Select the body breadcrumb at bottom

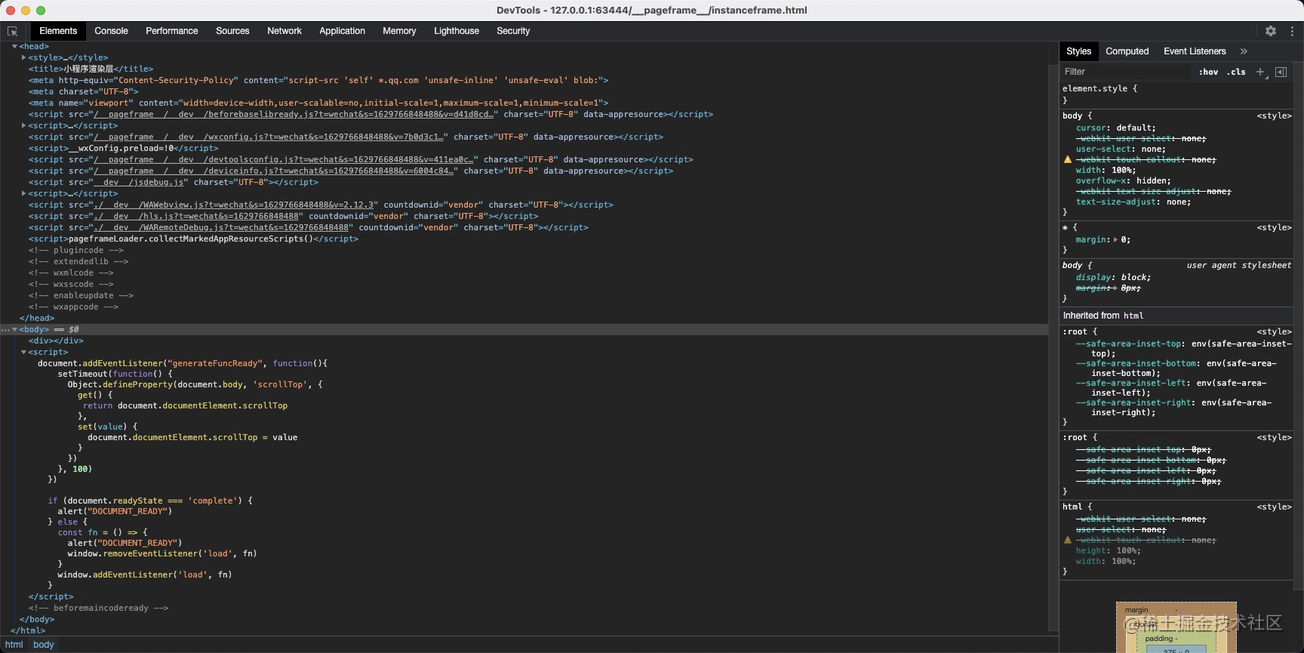point(43,645)
